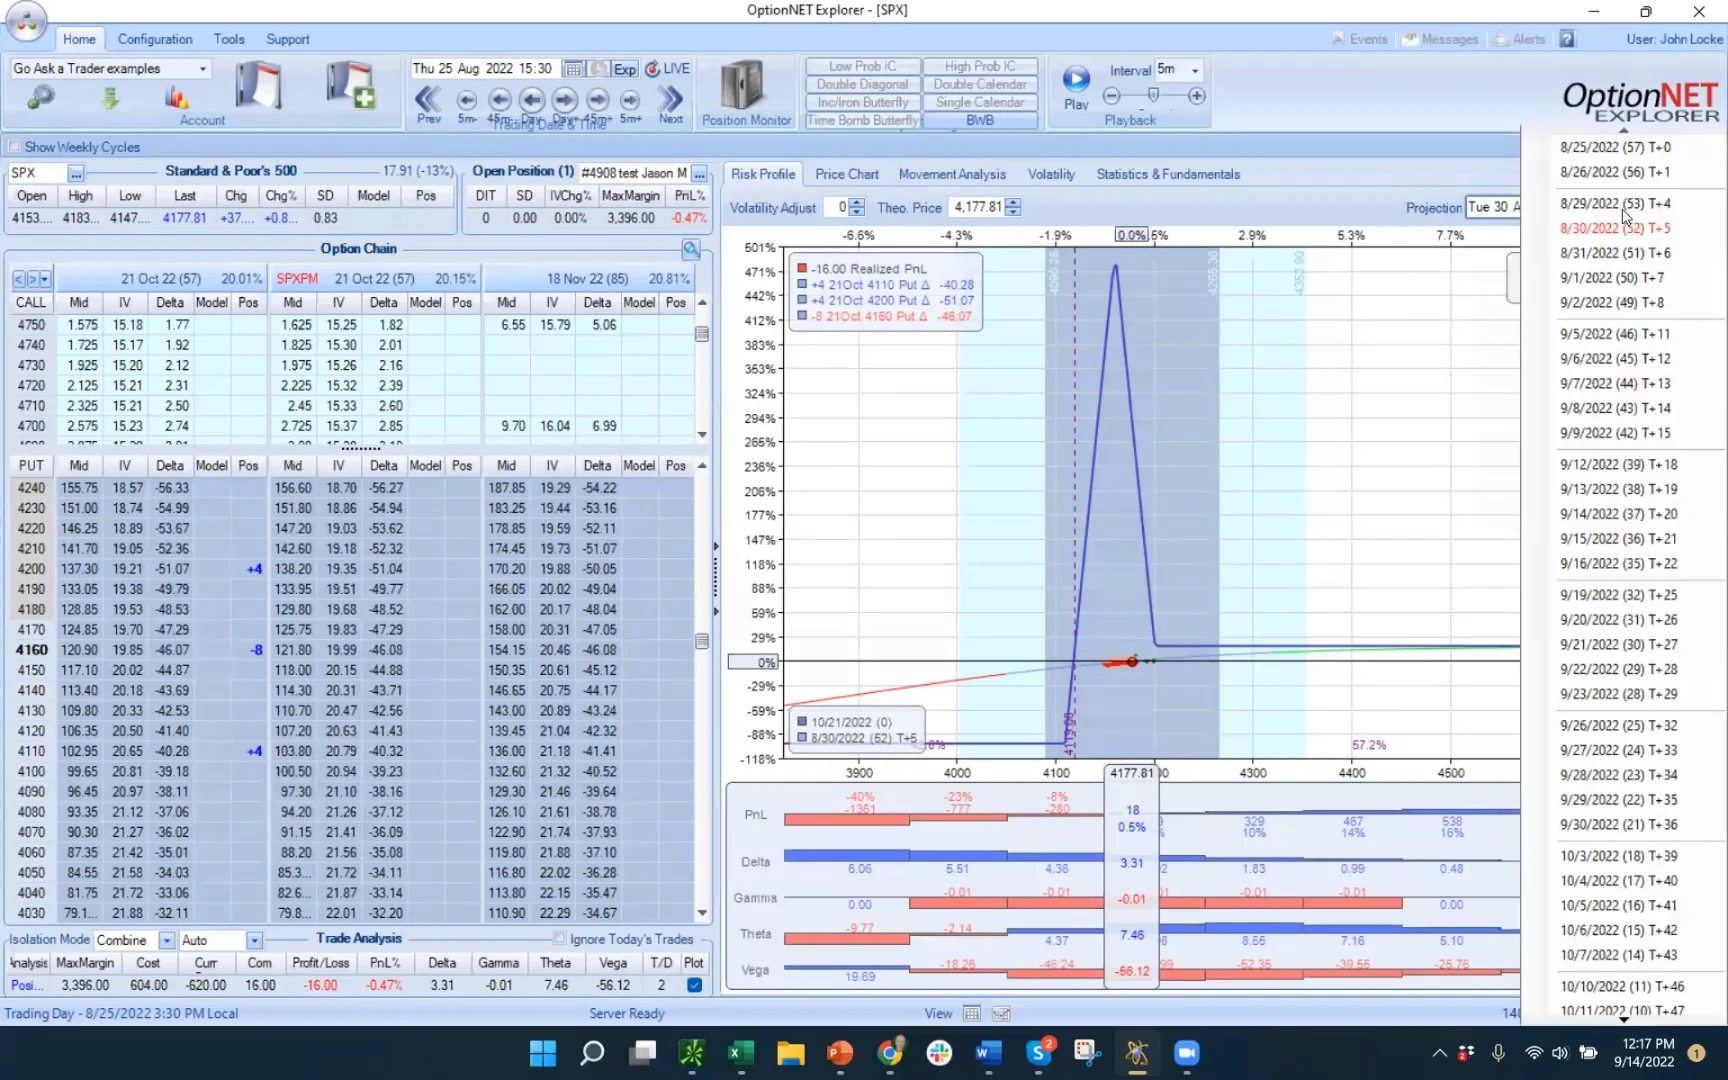Toggle the -8 21Oct 4160 Put legend checkbox
1728x1080 pixels.
pos(802,317)
